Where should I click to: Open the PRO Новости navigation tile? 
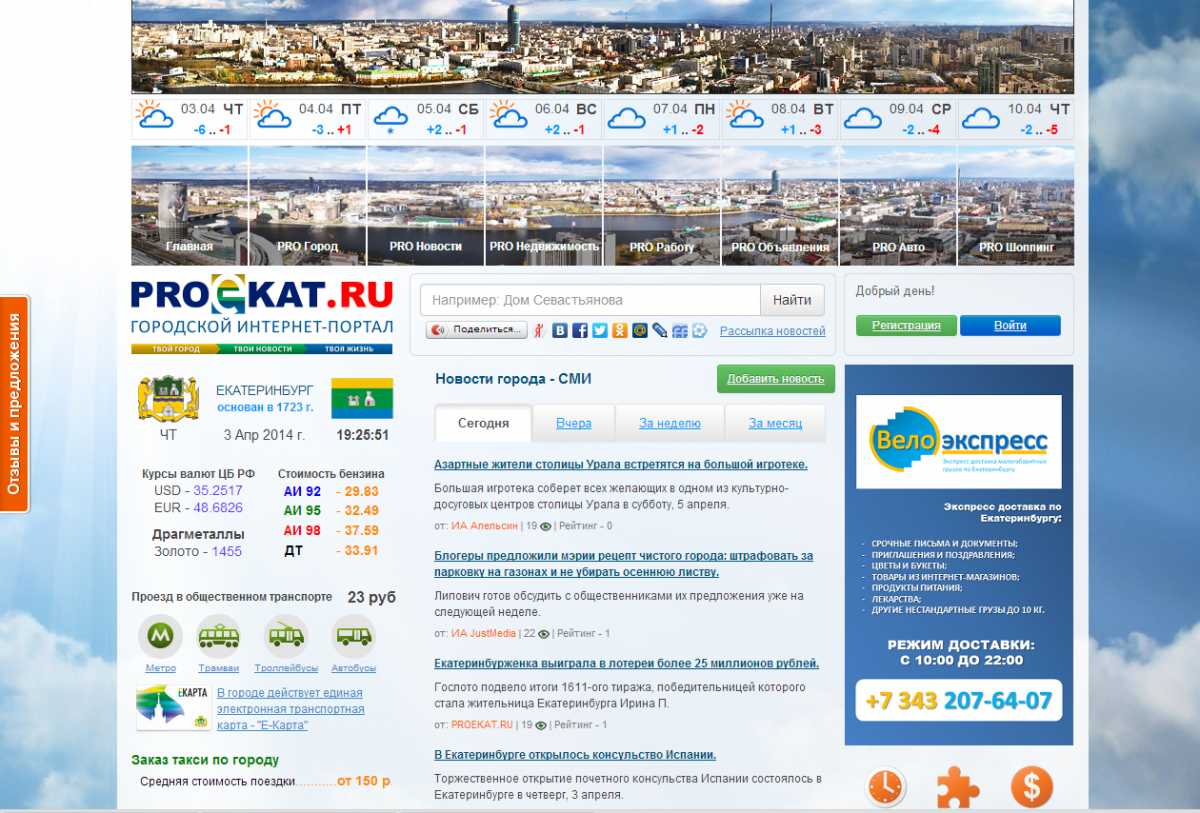pos(426,206)
